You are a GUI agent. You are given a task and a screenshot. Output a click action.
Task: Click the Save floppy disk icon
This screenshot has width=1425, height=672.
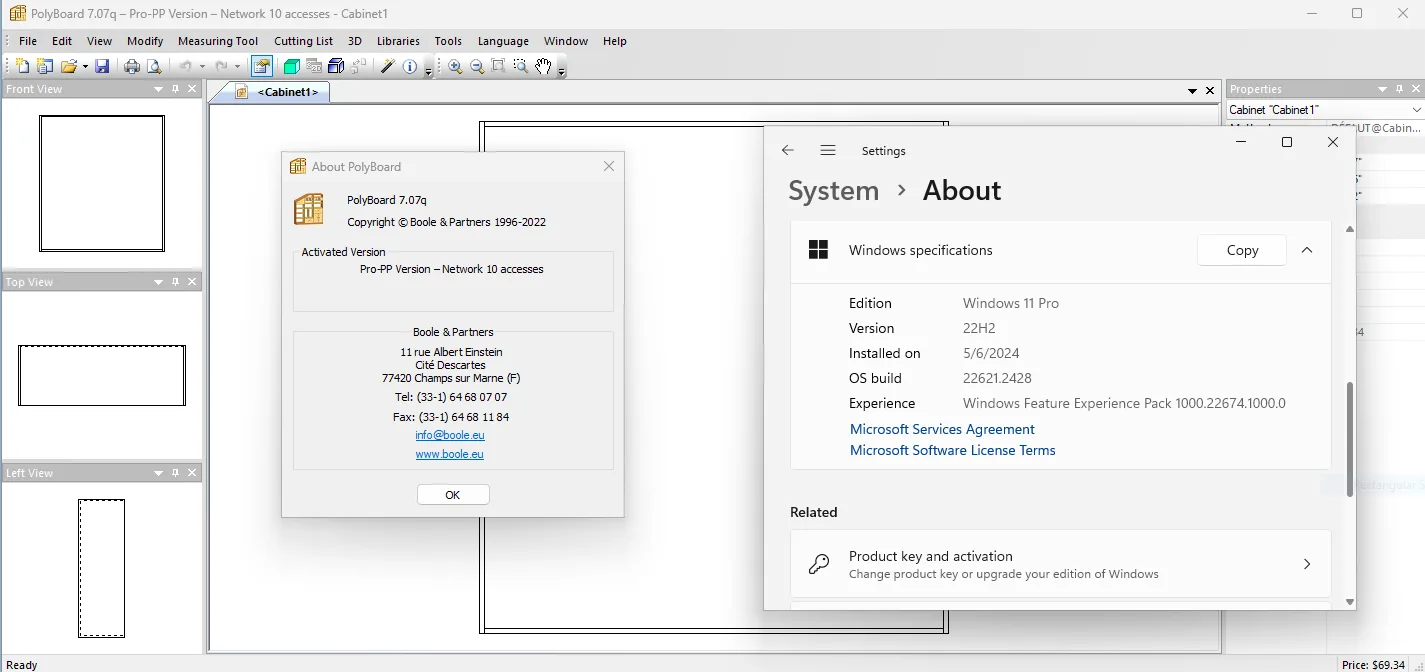(x=102, y=66)
